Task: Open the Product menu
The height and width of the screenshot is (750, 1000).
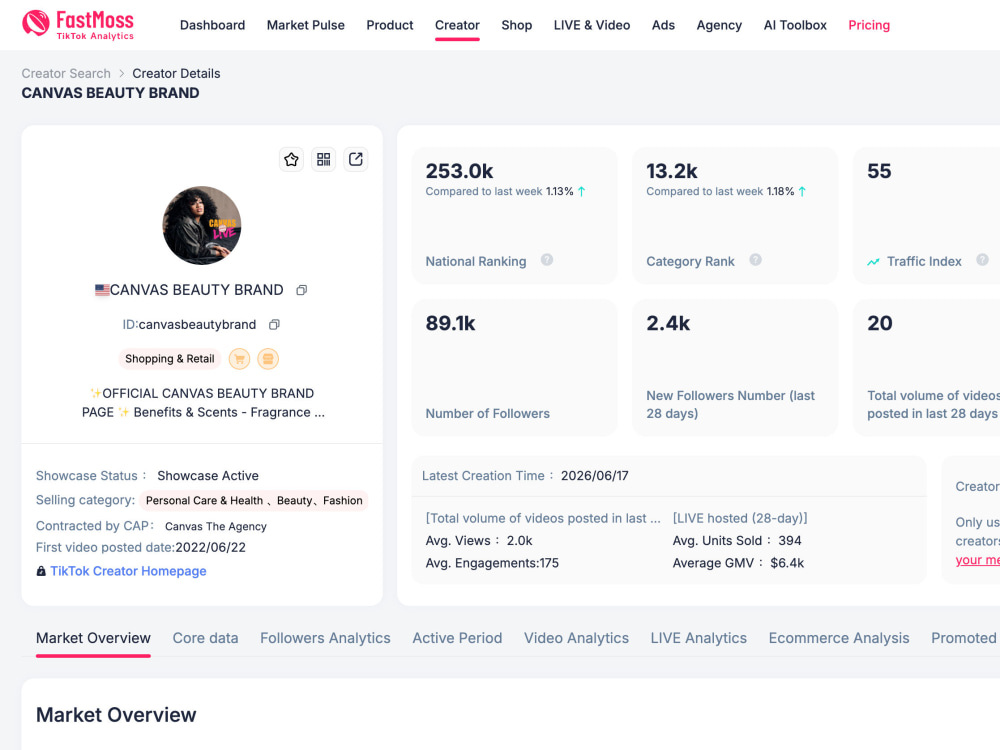Action: pyautogui.click(x=390, y=25)
